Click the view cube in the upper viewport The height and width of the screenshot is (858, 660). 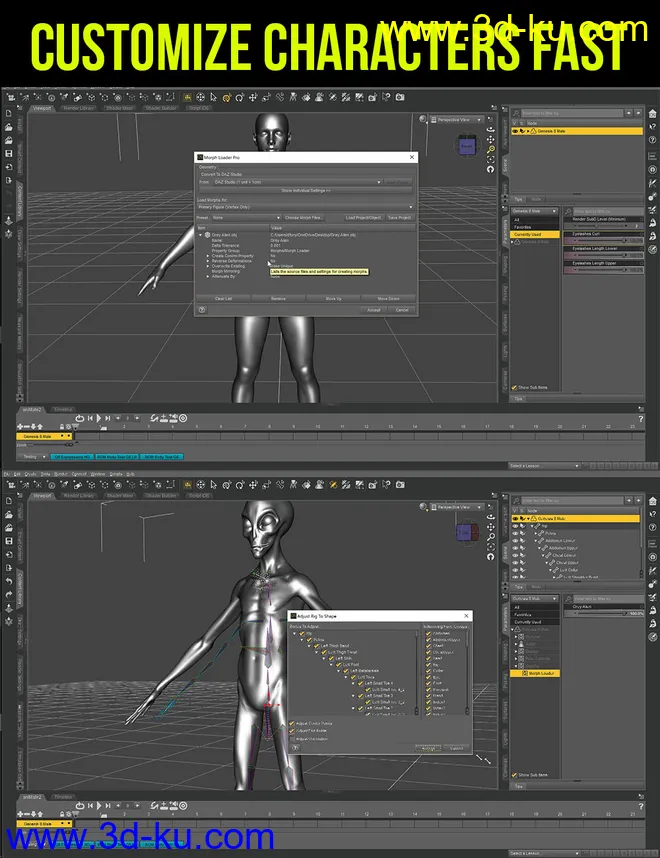point(467,147)
